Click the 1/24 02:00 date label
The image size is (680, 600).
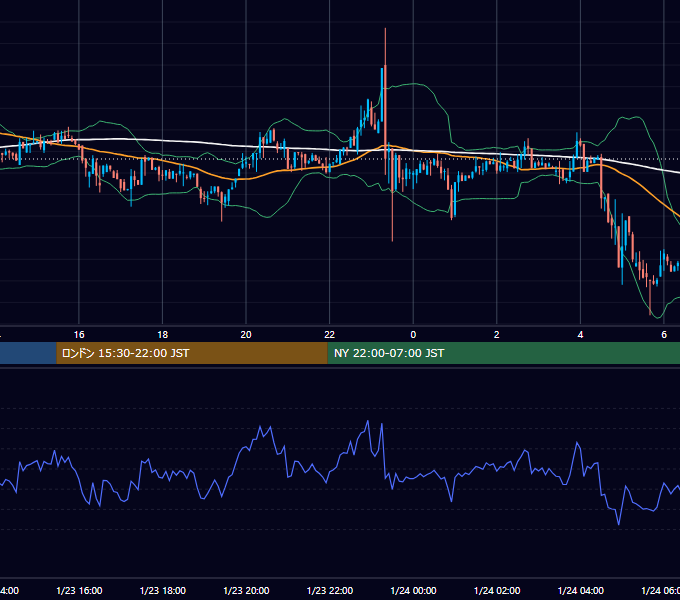[x=497, y=590]
